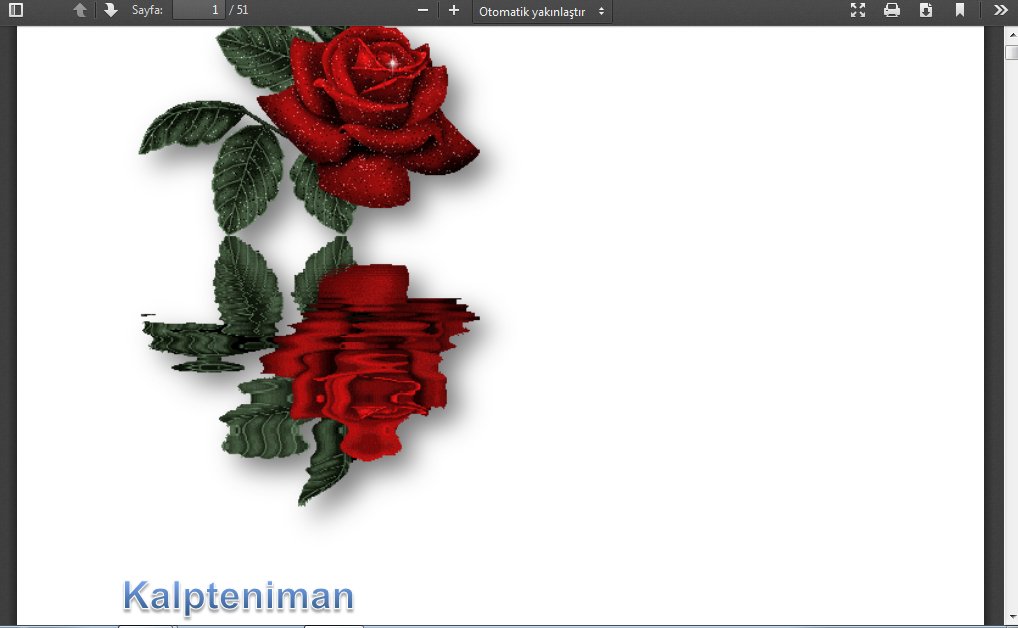
Task: Zoom in with the plus button
Action: coord(454,10)
